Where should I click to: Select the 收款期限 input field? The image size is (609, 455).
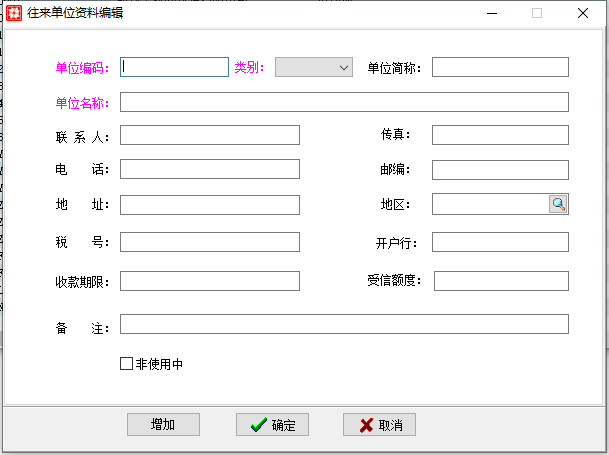click(x=210, y=281)
